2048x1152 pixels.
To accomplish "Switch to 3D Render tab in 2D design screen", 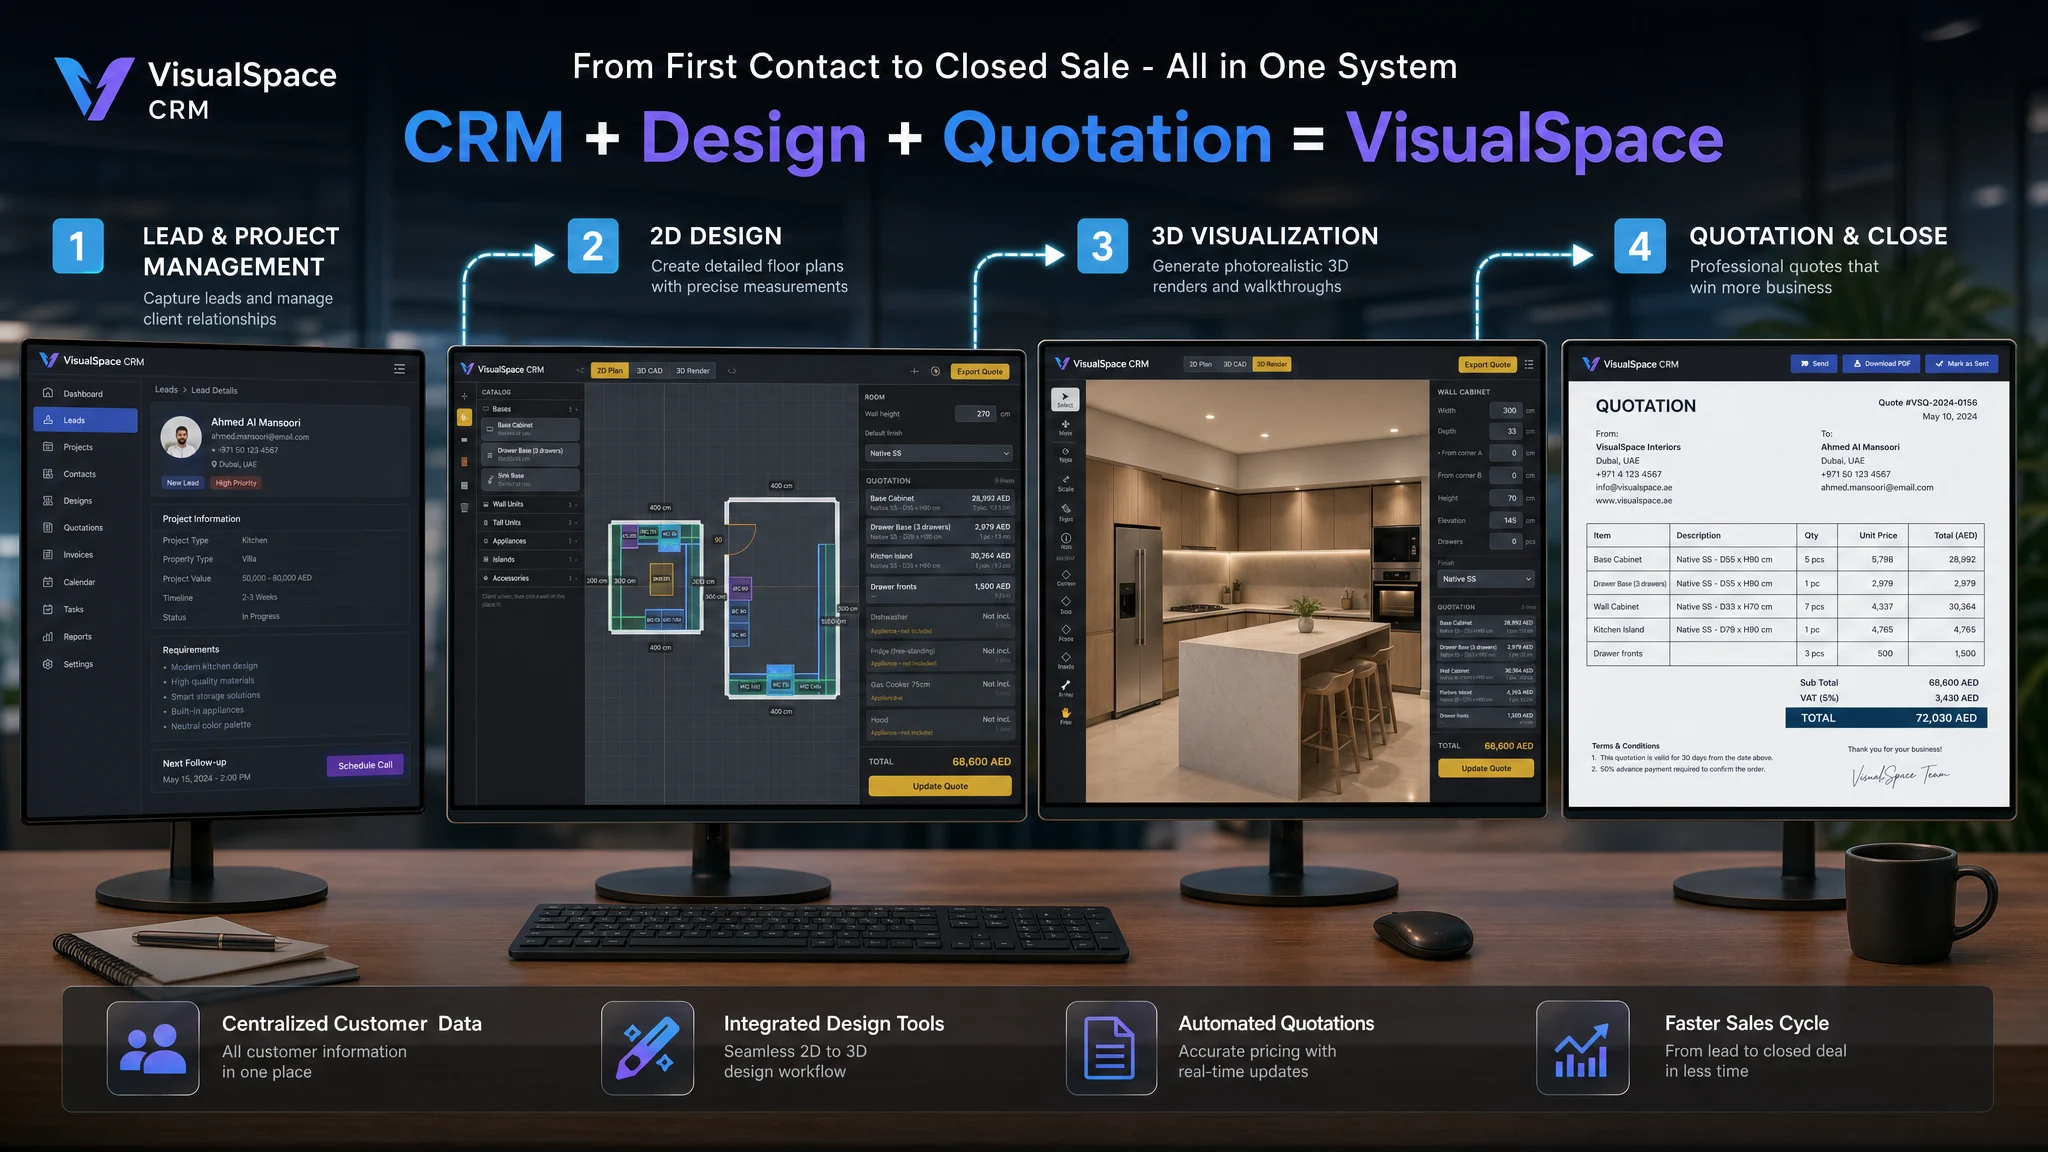I will tap(693, 371).
